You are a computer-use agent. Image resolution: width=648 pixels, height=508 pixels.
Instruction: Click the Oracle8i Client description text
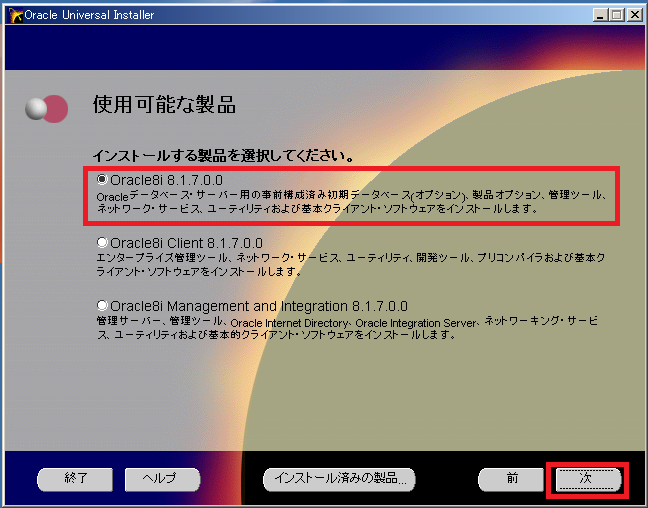[351, 265]
